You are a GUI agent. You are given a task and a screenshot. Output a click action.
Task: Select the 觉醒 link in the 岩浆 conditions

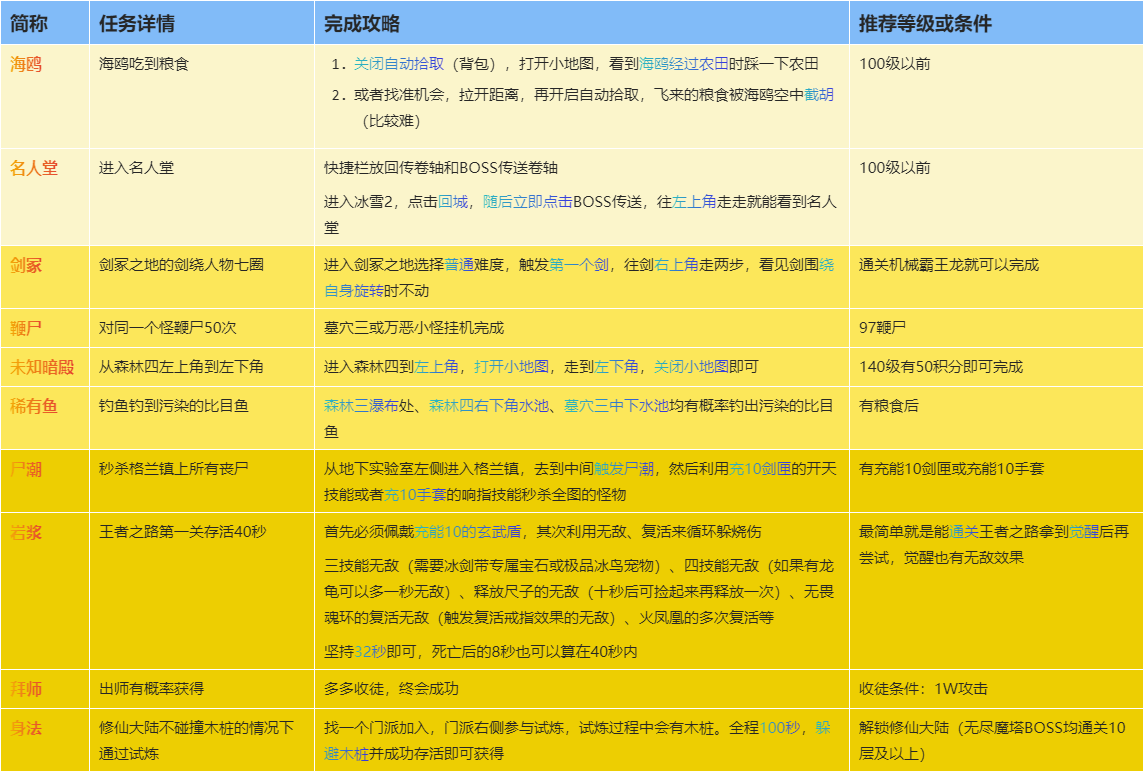(1083, 532)
